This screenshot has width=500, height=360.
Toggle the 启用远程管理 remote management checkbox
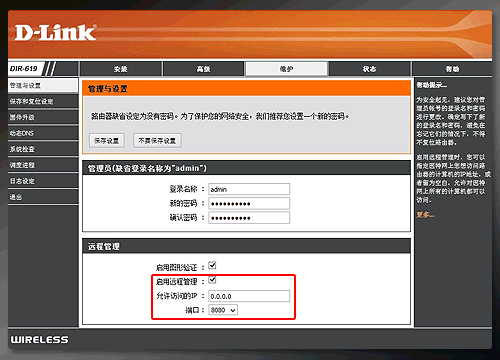pos(212,280)
